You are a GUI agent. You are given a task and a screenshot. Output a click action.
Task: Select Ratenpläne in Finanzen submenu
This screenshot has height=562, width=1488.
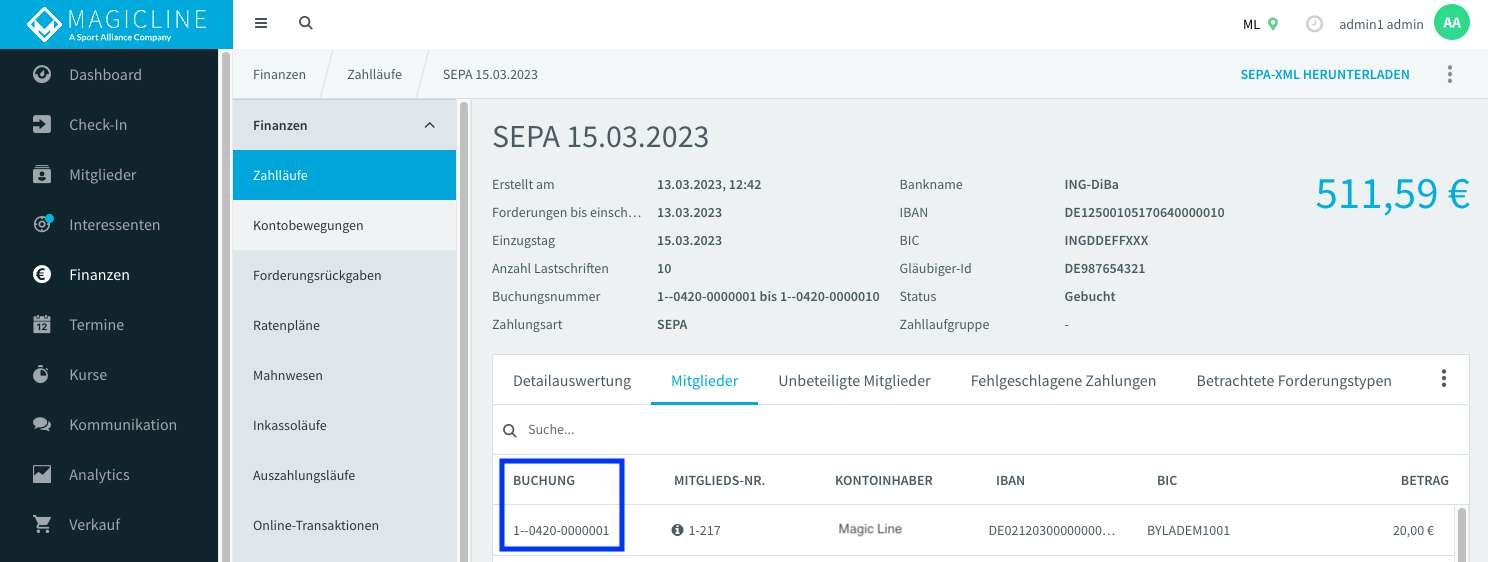click(344, 325)
